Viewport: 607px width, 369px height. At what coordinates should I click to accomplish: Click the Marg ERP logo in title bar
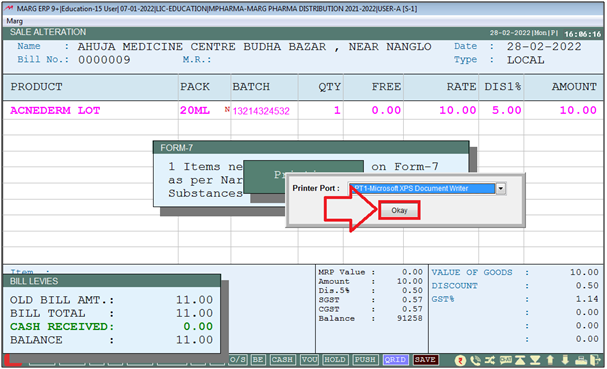coord(9,9)
